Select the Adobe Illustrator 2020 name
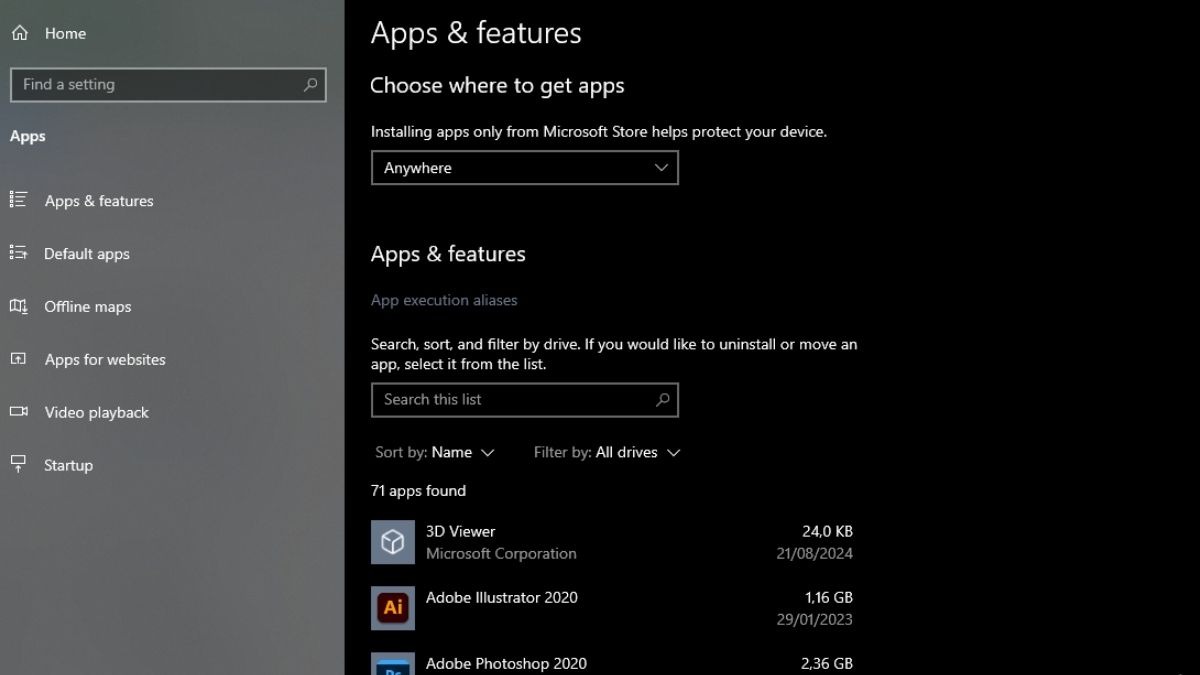 tap(502, 597)
